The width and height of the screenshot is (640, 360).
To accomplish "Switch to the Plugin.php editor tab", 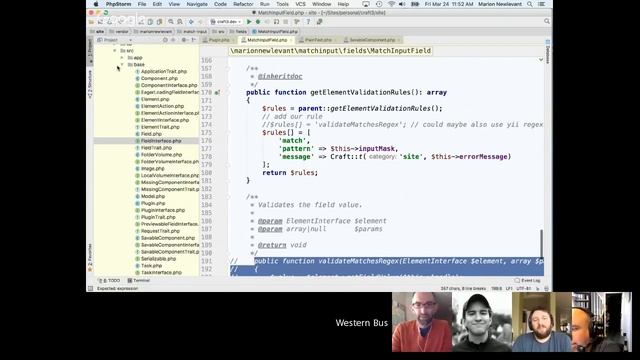I will pyautogui.click(x=219, y=40).
